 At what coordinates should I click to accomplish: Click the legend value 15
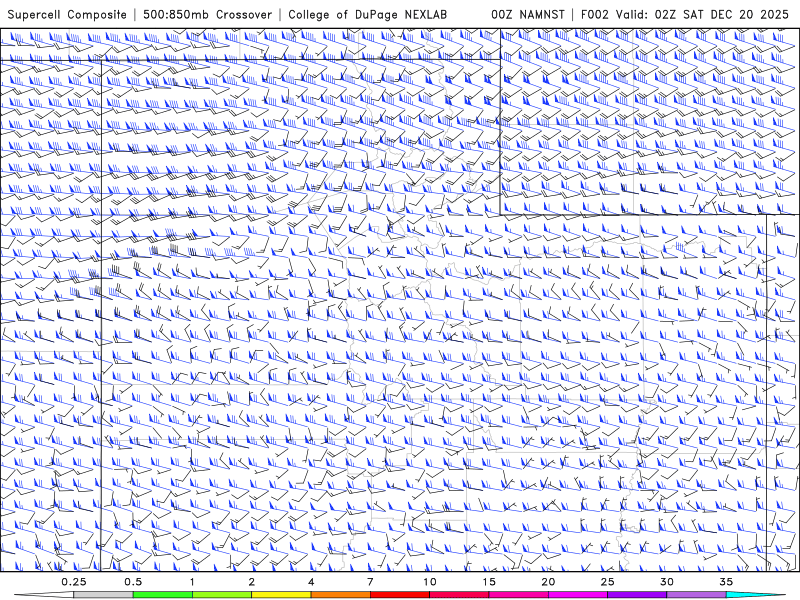[489, 582]
